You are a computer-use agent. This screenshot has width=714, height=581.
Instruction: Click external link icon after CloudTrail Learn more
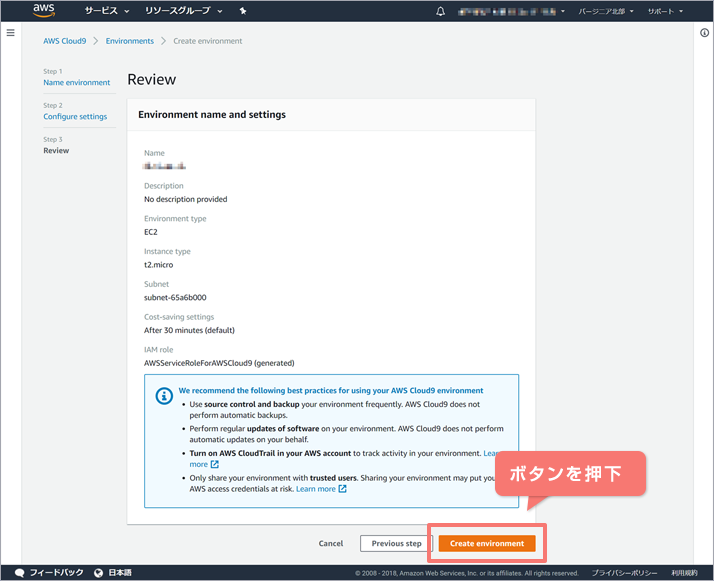pyautogui.click(x=215, y=464)
